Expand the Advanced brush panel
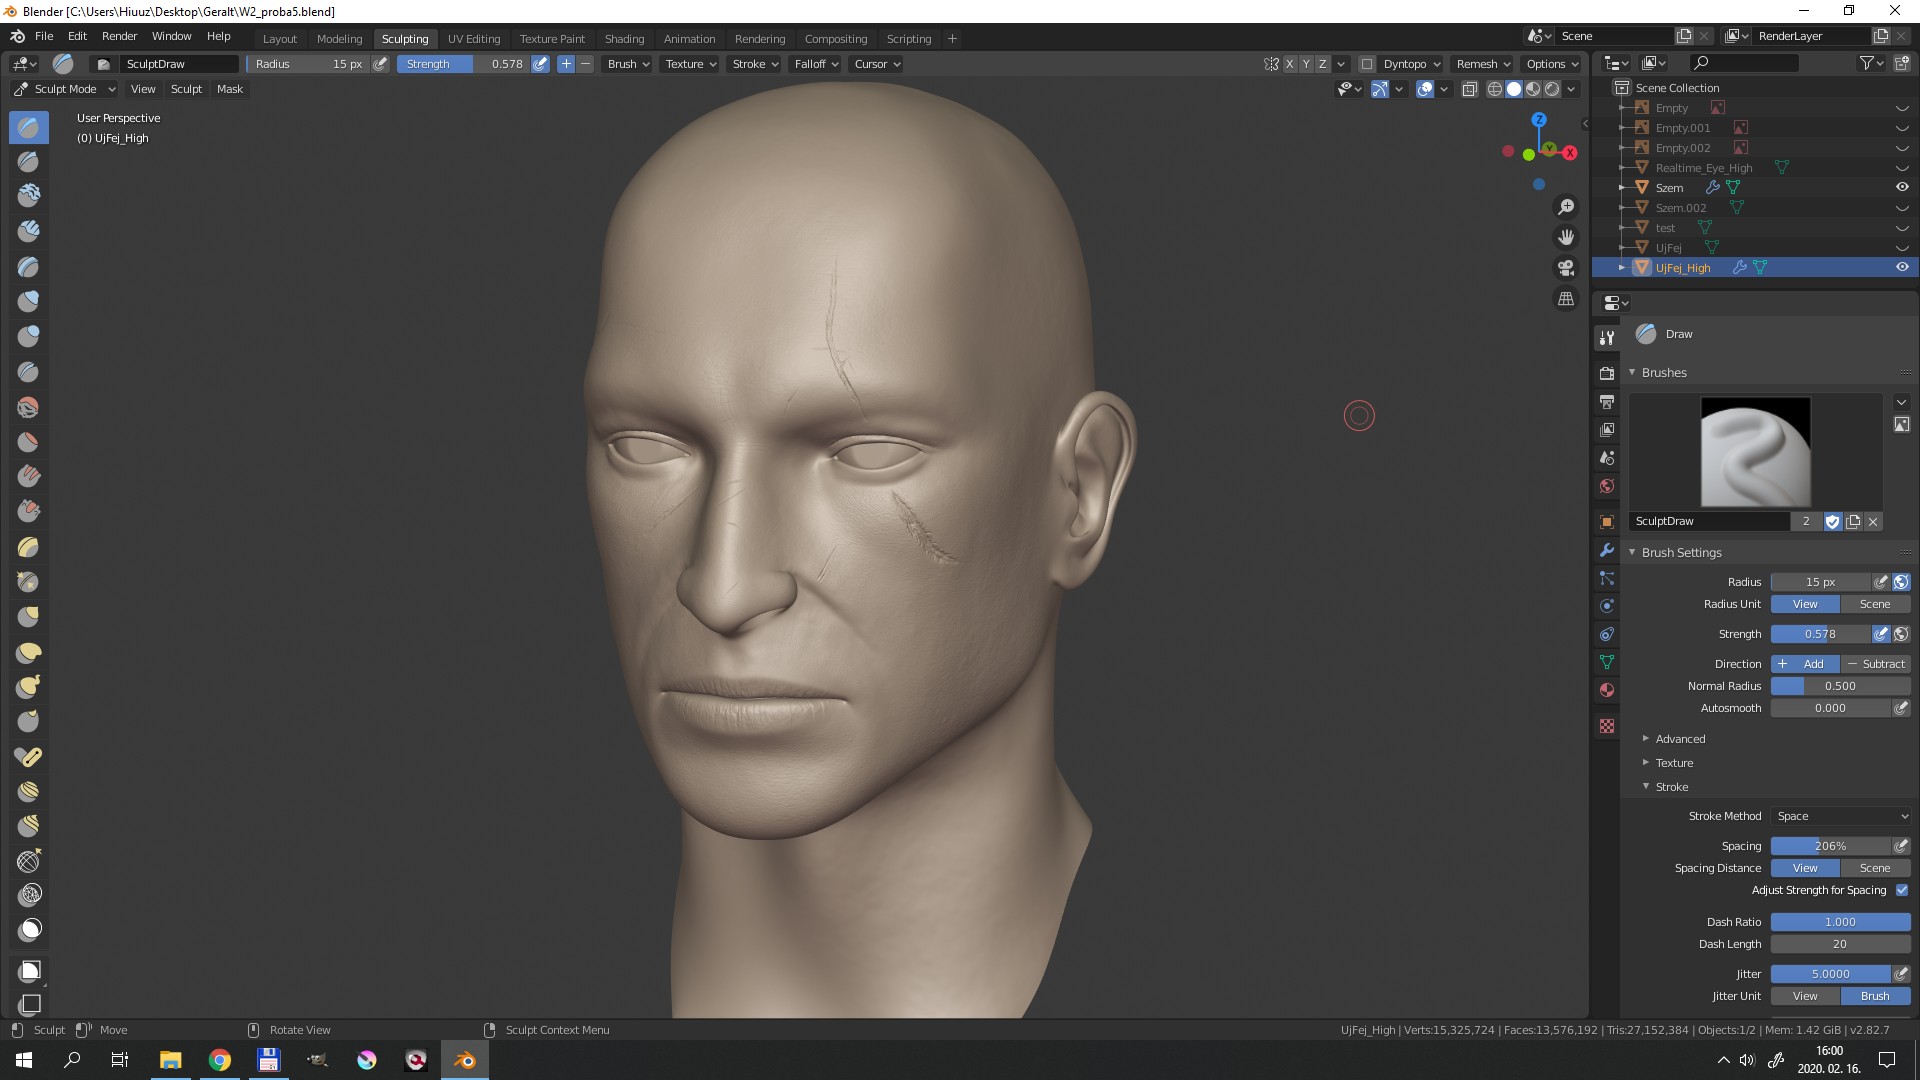This screenshot has height=1080, width=1920. 1680,739
